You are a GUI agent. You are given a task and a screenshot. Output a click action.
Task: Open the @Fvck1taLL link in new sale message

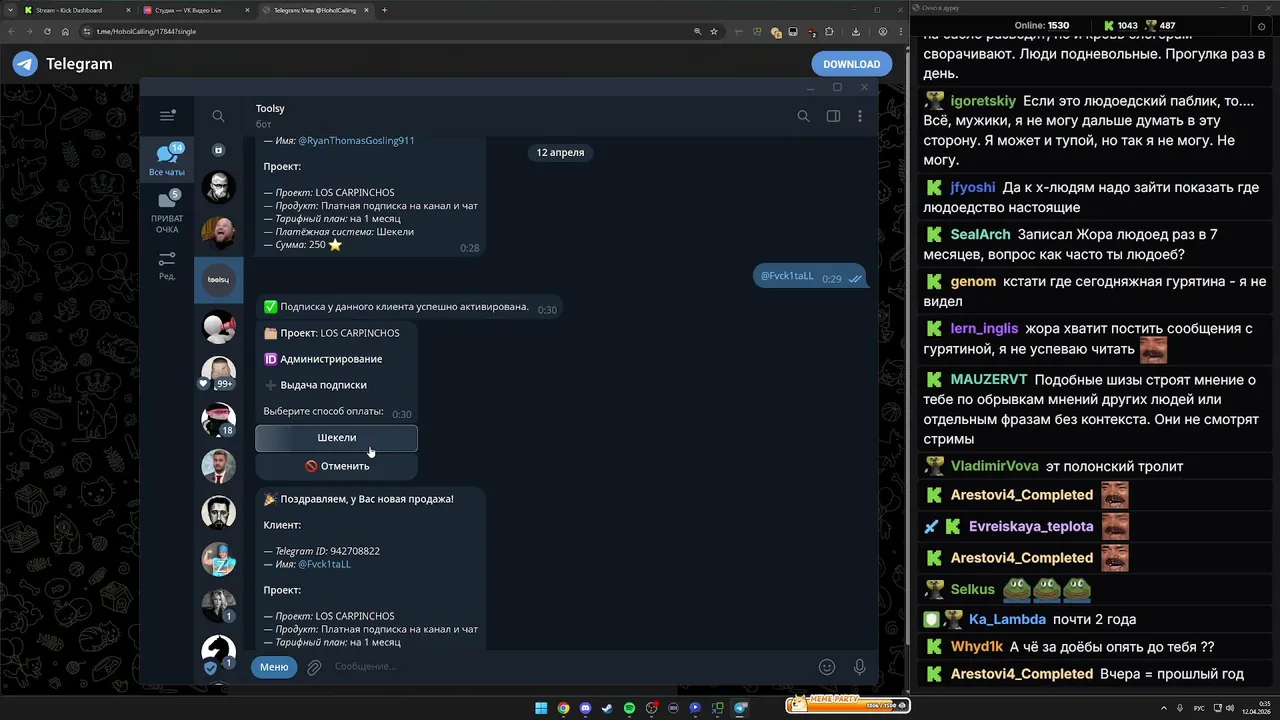point(324,564)
